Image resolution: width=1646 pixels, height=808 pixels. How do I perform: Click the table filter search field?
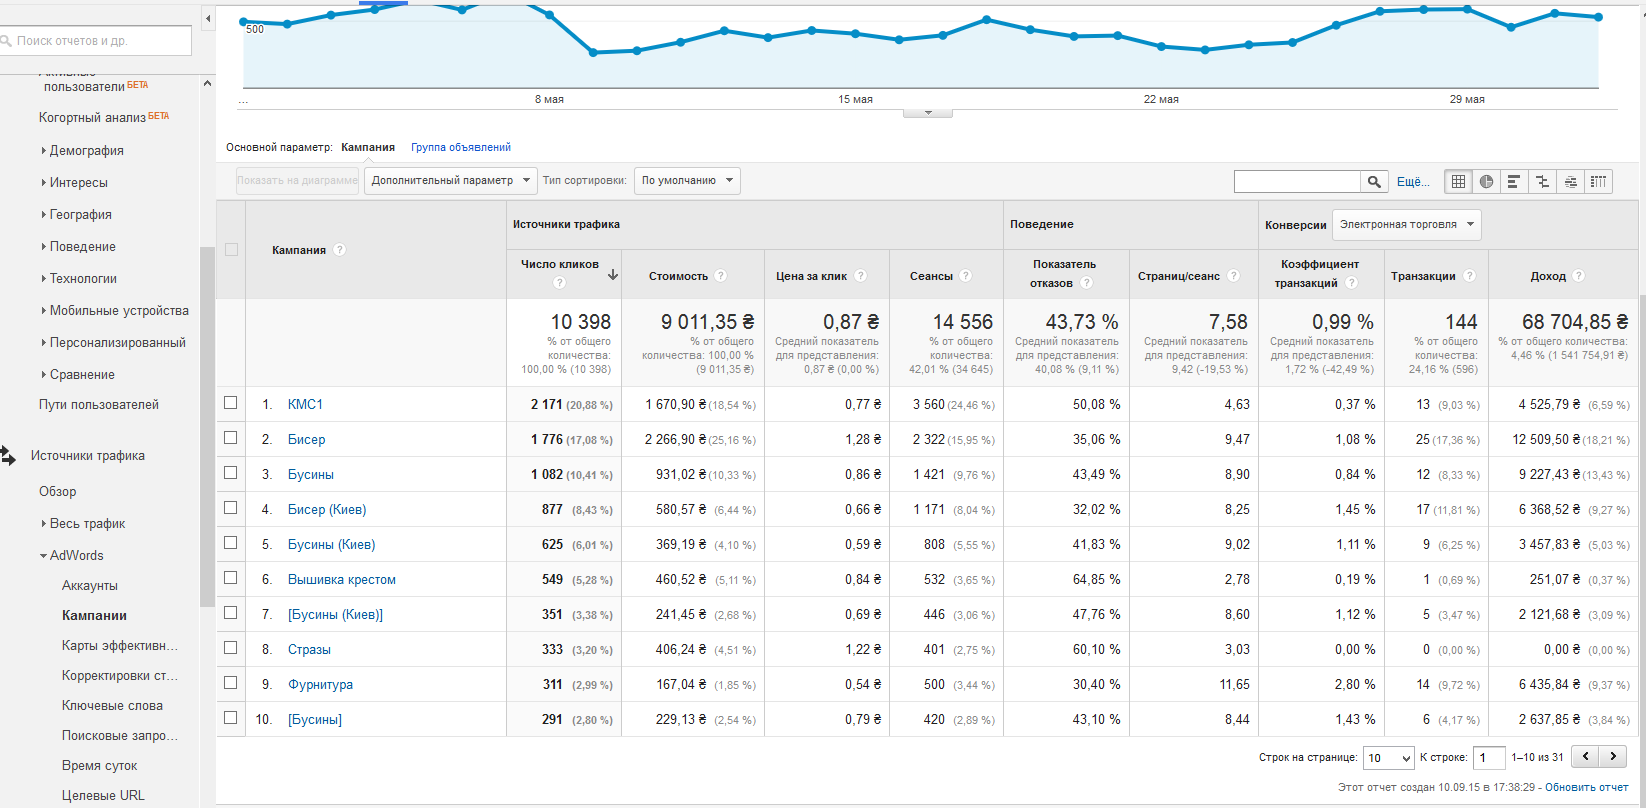click(x=1297, y=181)
